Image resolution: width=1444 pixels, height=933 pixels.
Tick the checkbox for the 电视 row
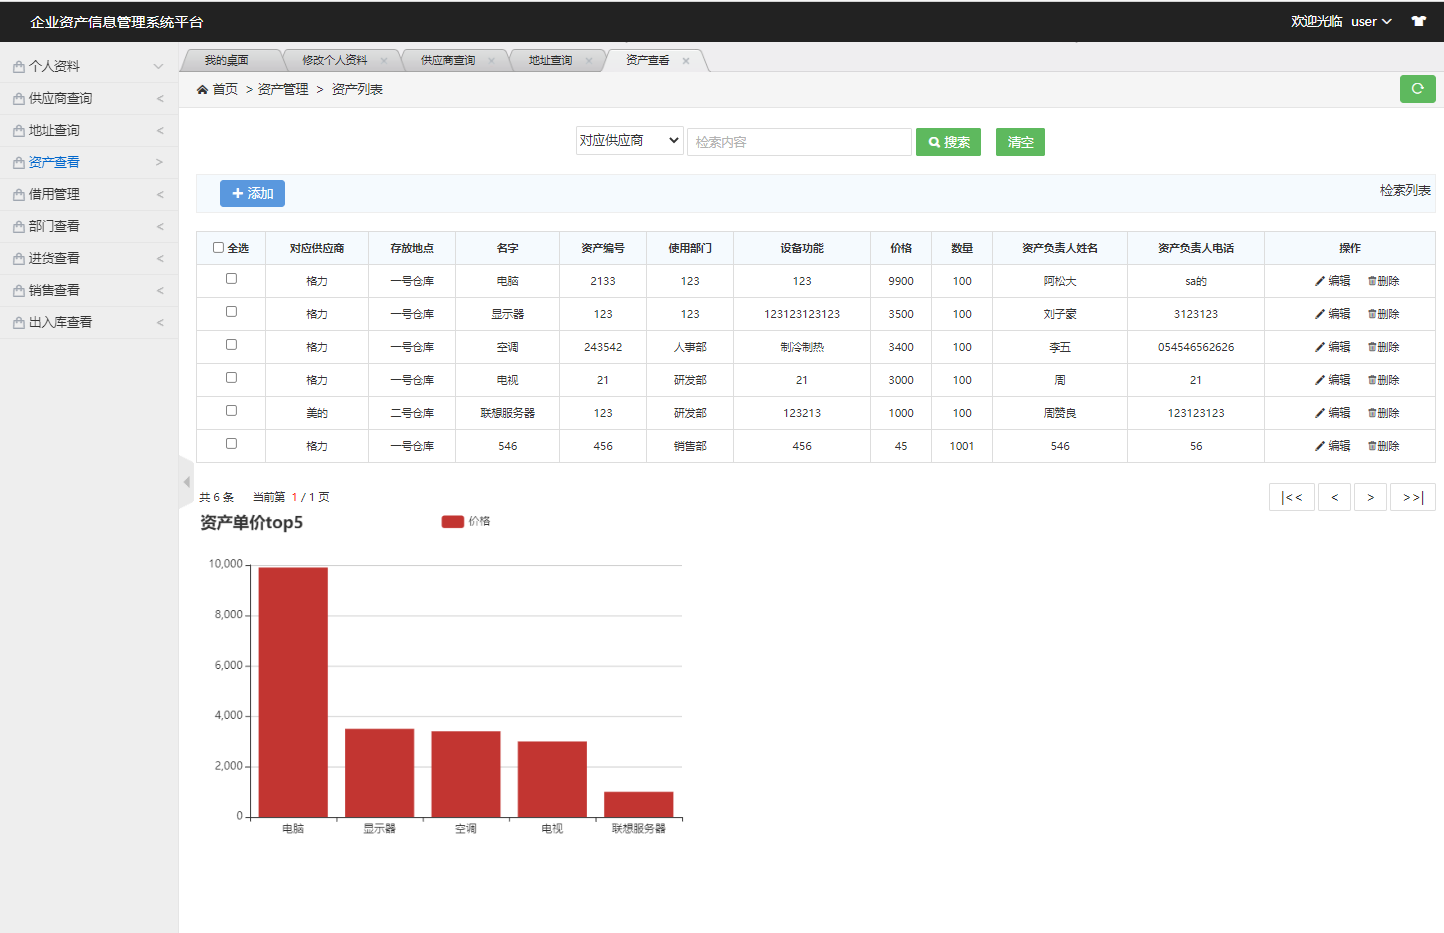231,378
